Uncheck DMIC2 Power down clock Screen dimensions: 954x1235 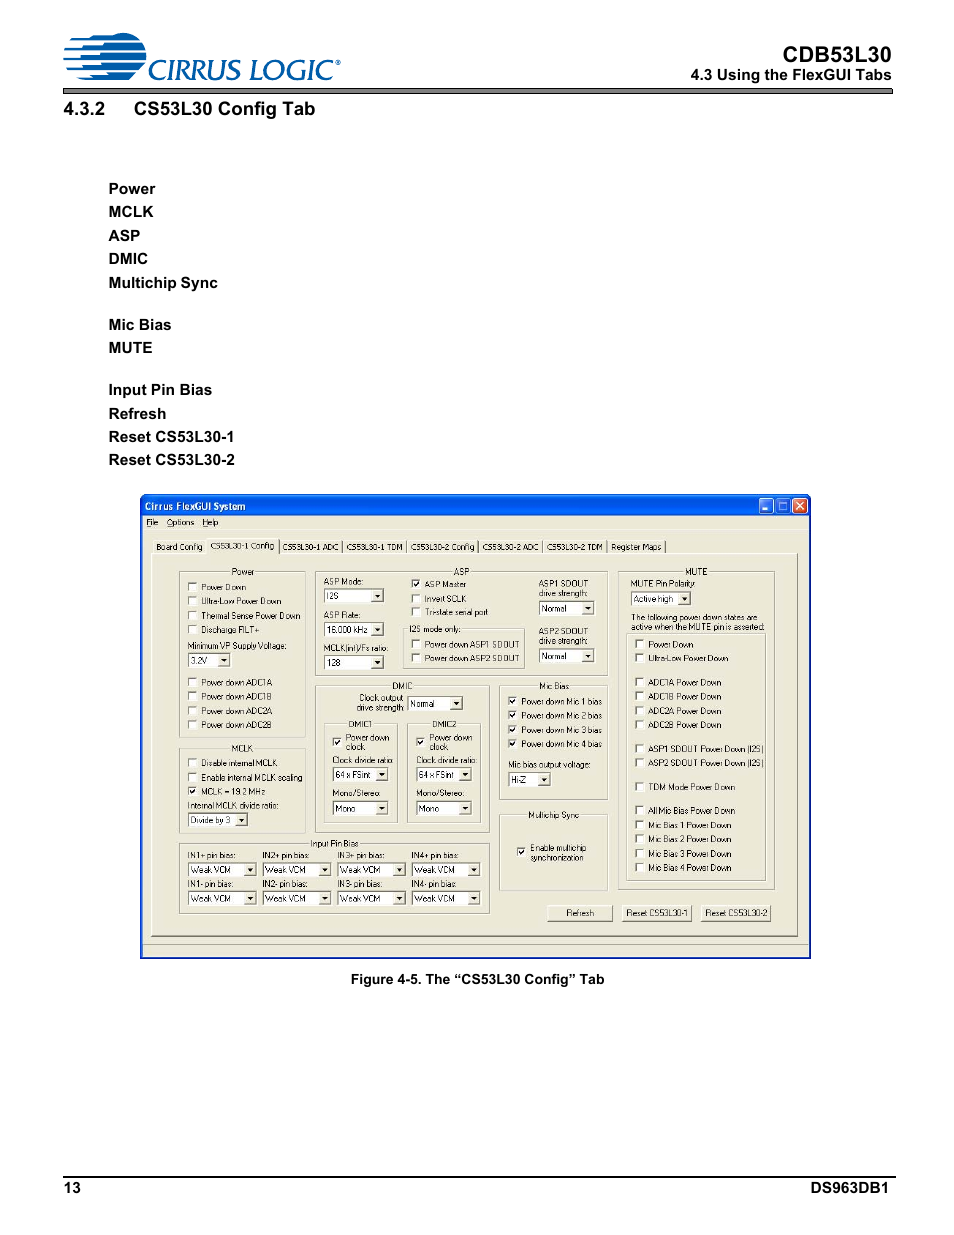(421, 741)
